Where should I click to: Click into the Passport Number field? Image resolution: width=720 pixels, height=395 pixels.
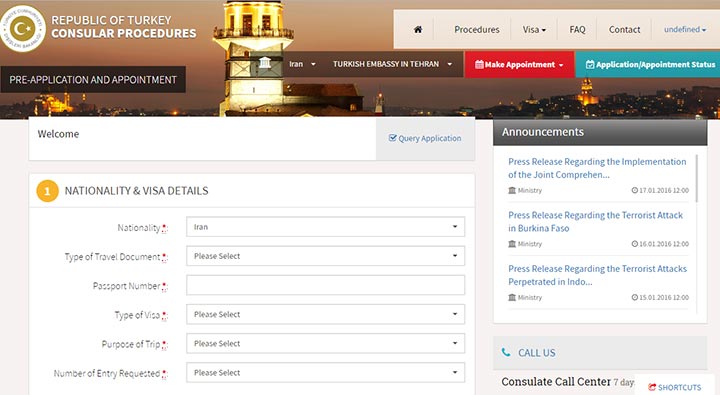click(x=326, y=285)
